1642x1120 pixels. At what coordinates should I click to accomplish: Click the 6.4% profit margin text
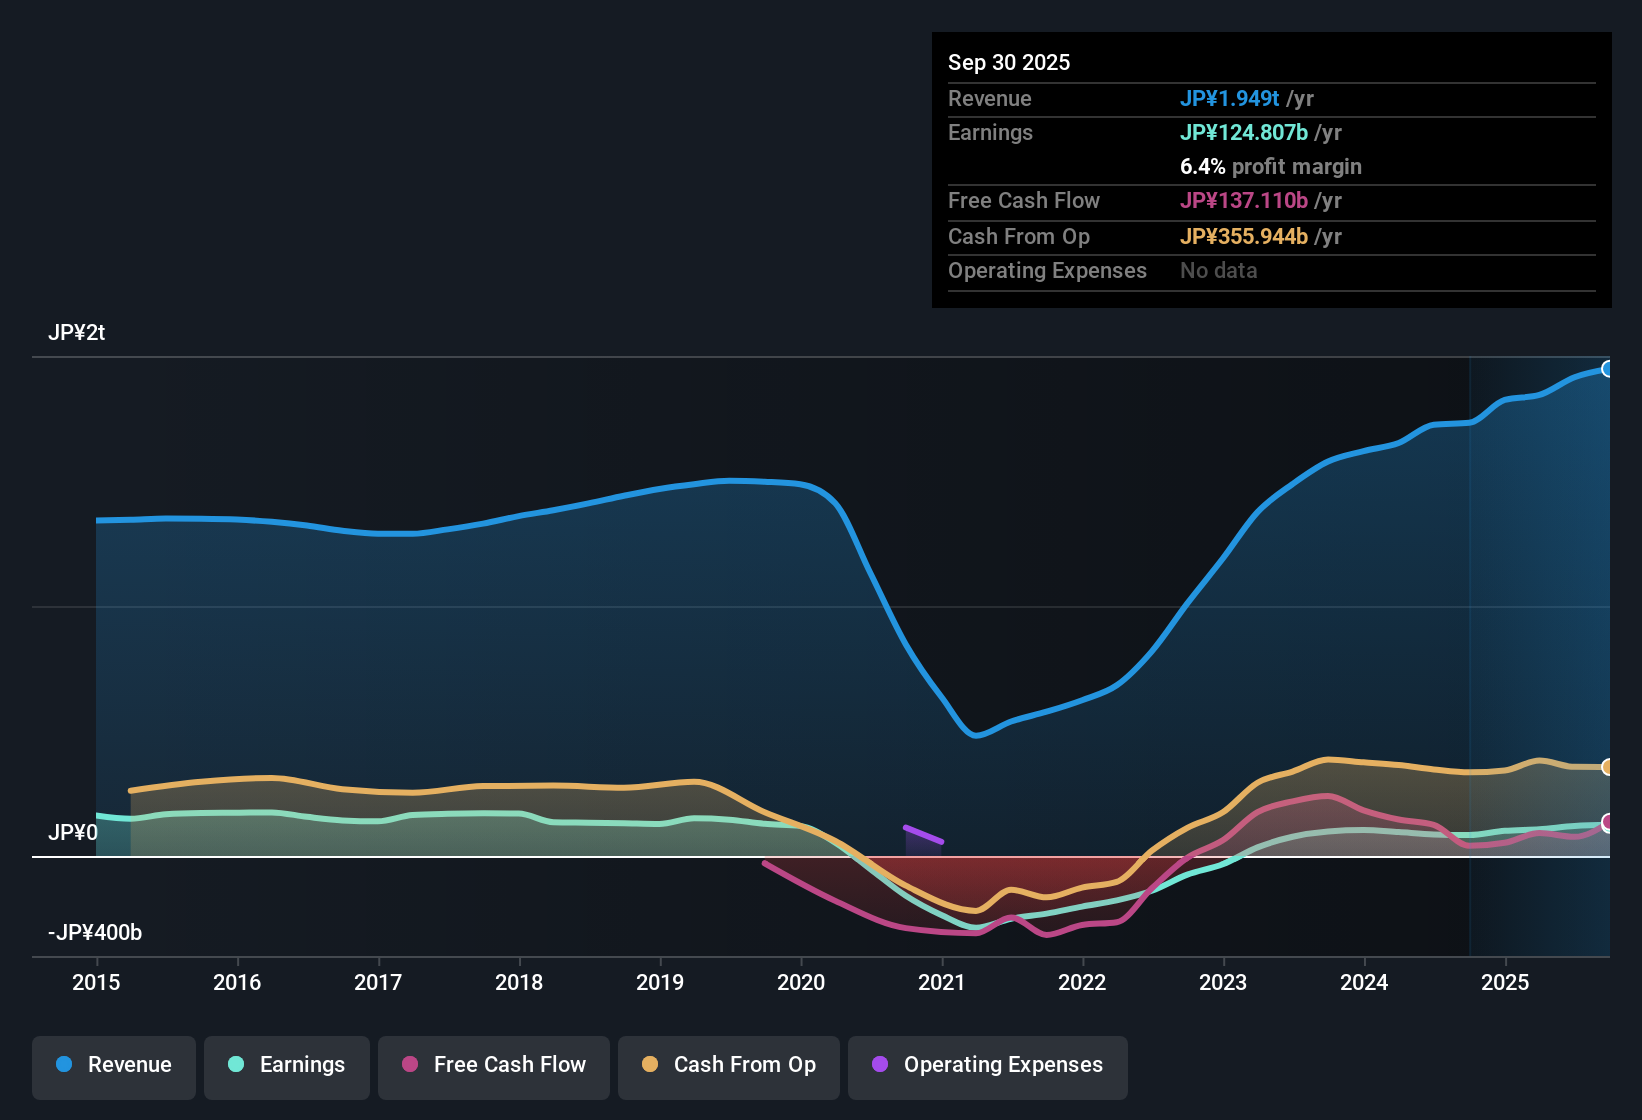(1271, 167)
